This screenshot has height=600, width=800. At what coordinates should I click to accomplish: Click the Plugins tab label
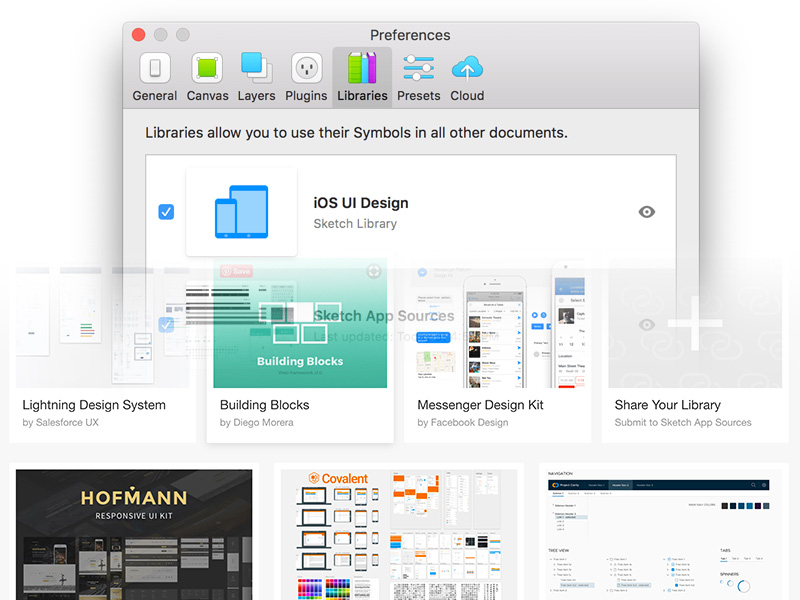click(306, 96)
